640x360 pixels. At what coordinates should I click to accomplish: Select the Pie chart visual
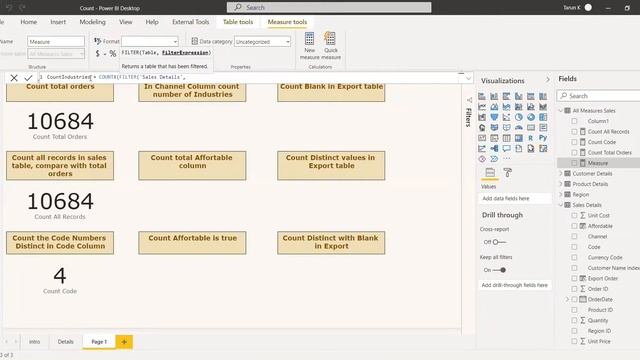[519, 117]
